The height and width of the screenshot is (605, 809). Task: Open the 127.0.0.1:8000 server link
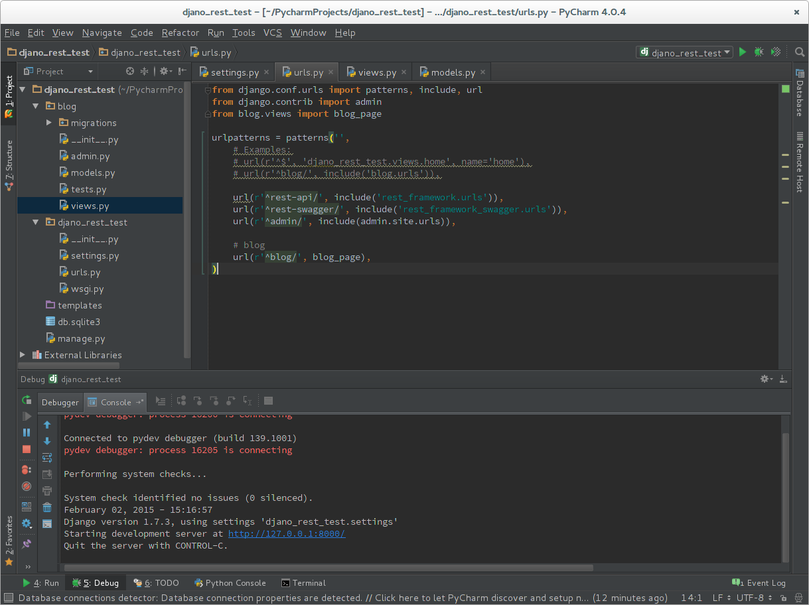point(287,534)
